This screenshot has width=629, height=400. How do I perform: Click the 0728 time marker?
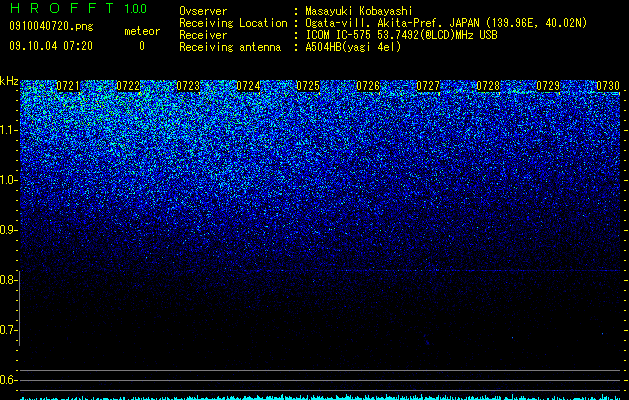(488, 86)
